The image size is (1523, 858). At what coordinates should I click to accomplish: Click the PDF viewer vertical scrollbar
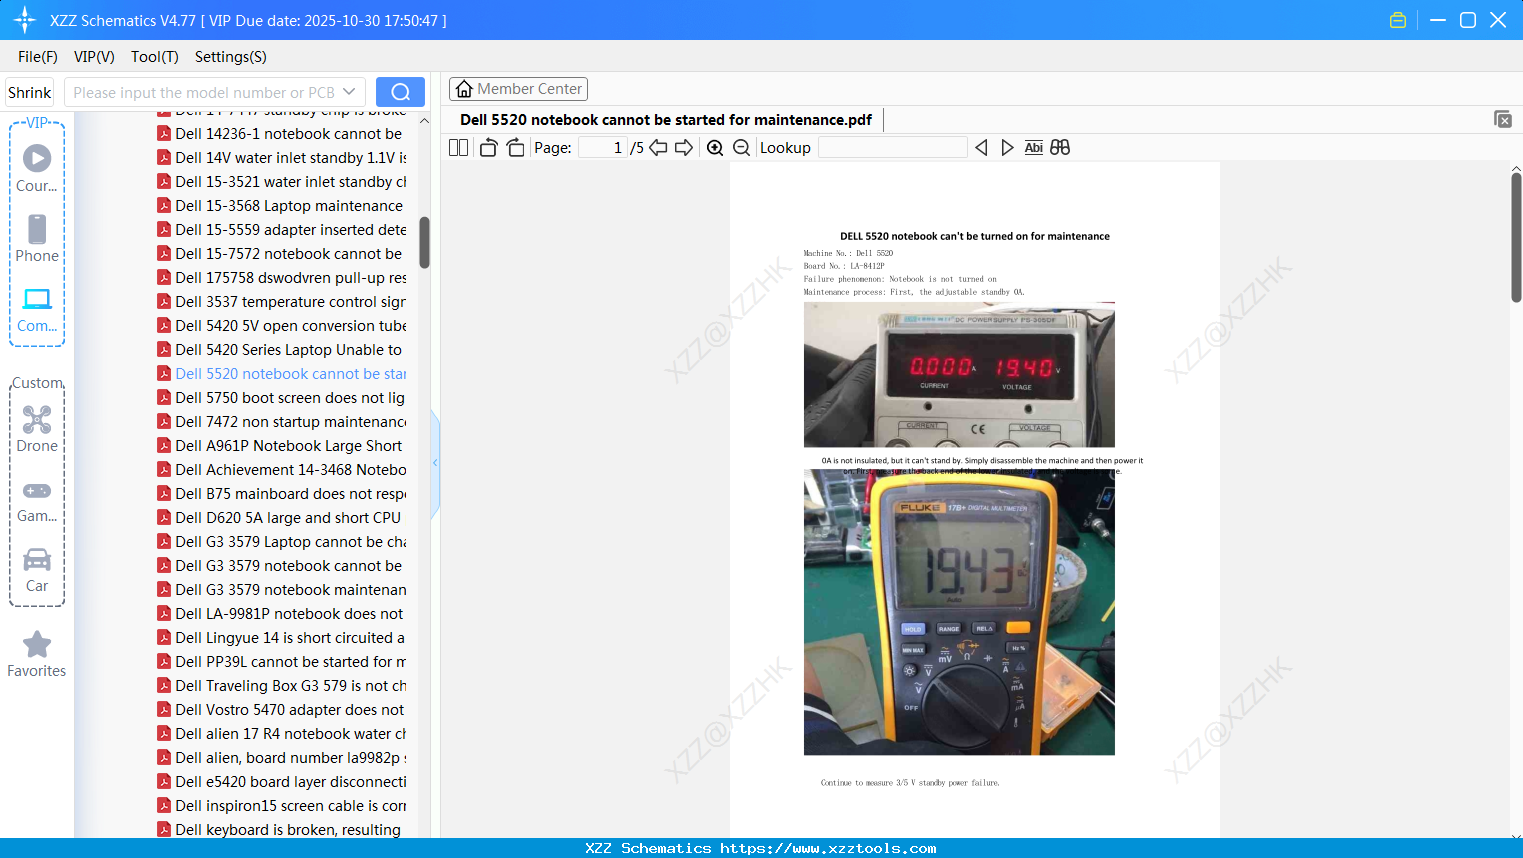pos(1516,237)
